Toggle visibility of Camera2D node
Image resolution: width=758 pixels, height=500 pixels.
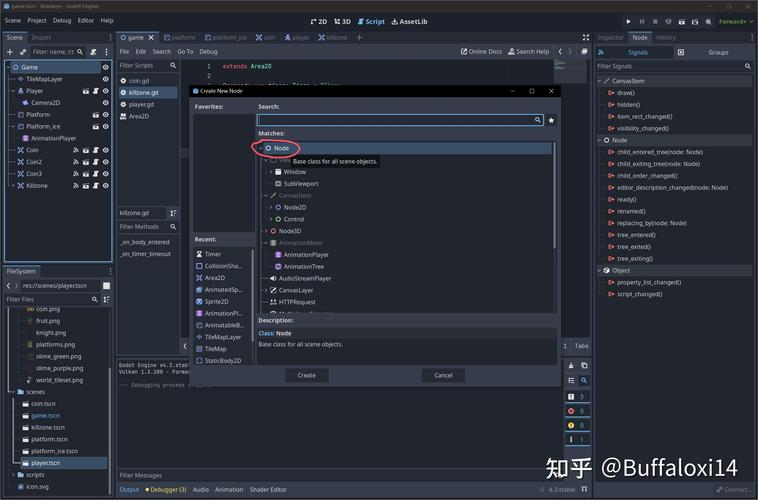105,103
